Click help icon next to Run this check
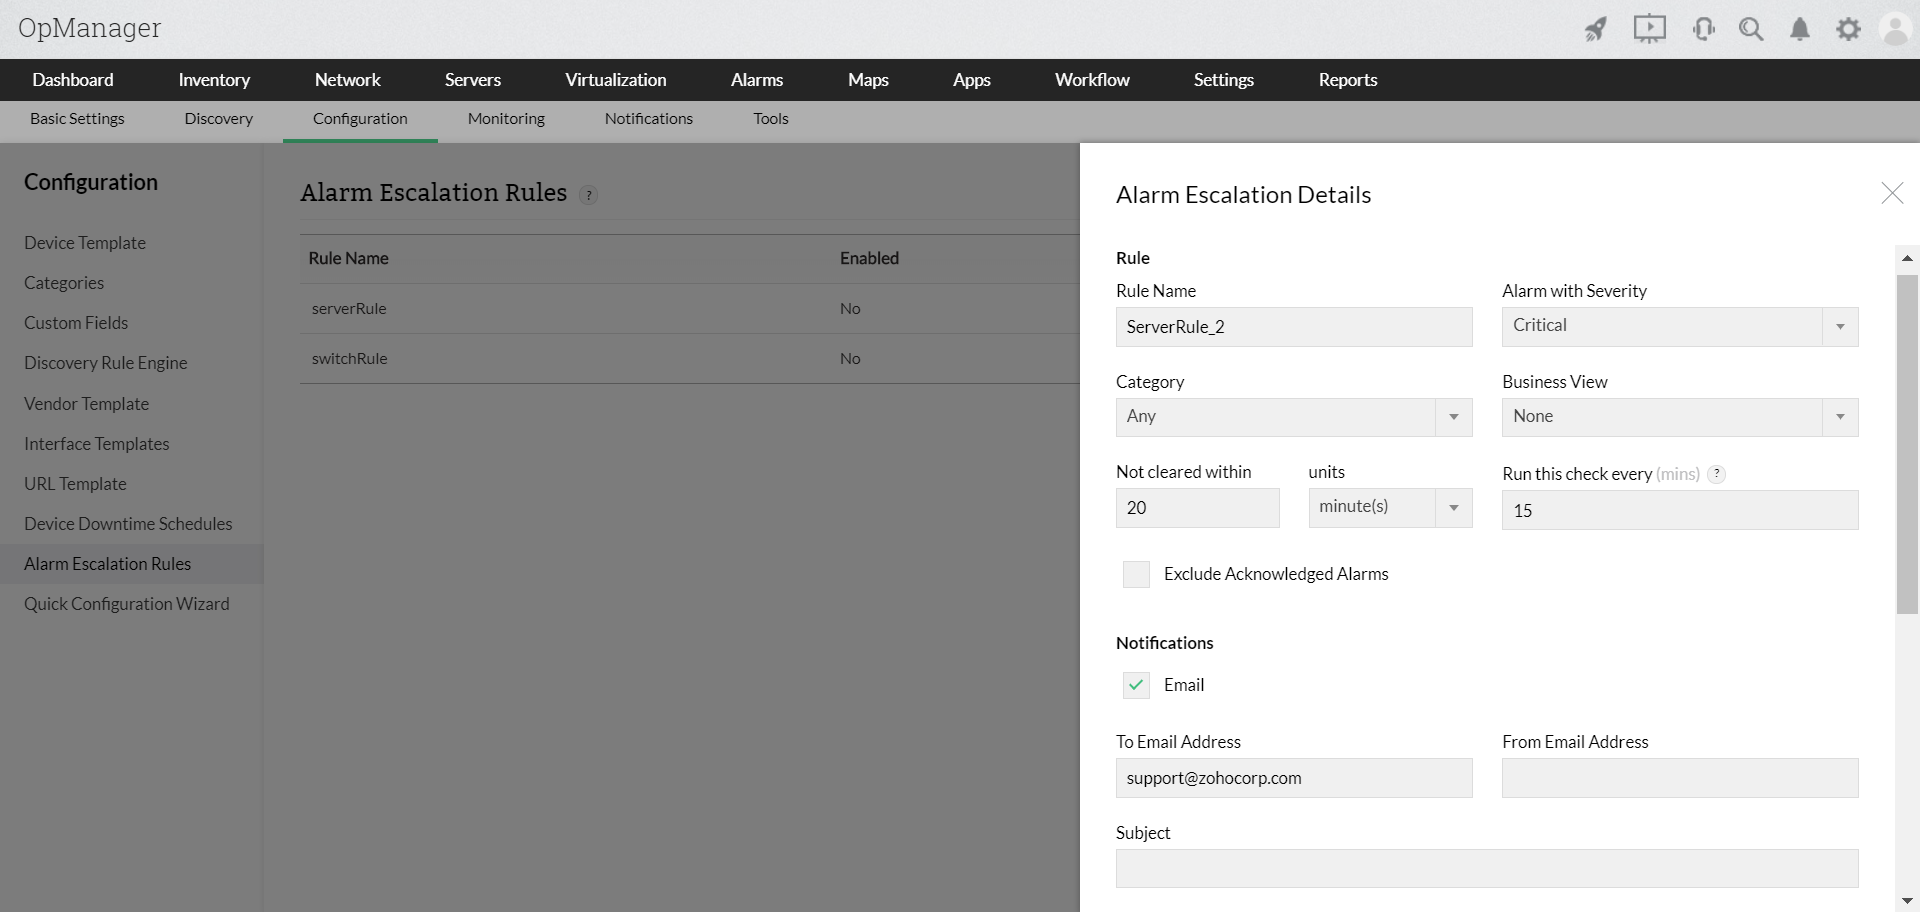The image size is (1920, 912). point(1716,474)
